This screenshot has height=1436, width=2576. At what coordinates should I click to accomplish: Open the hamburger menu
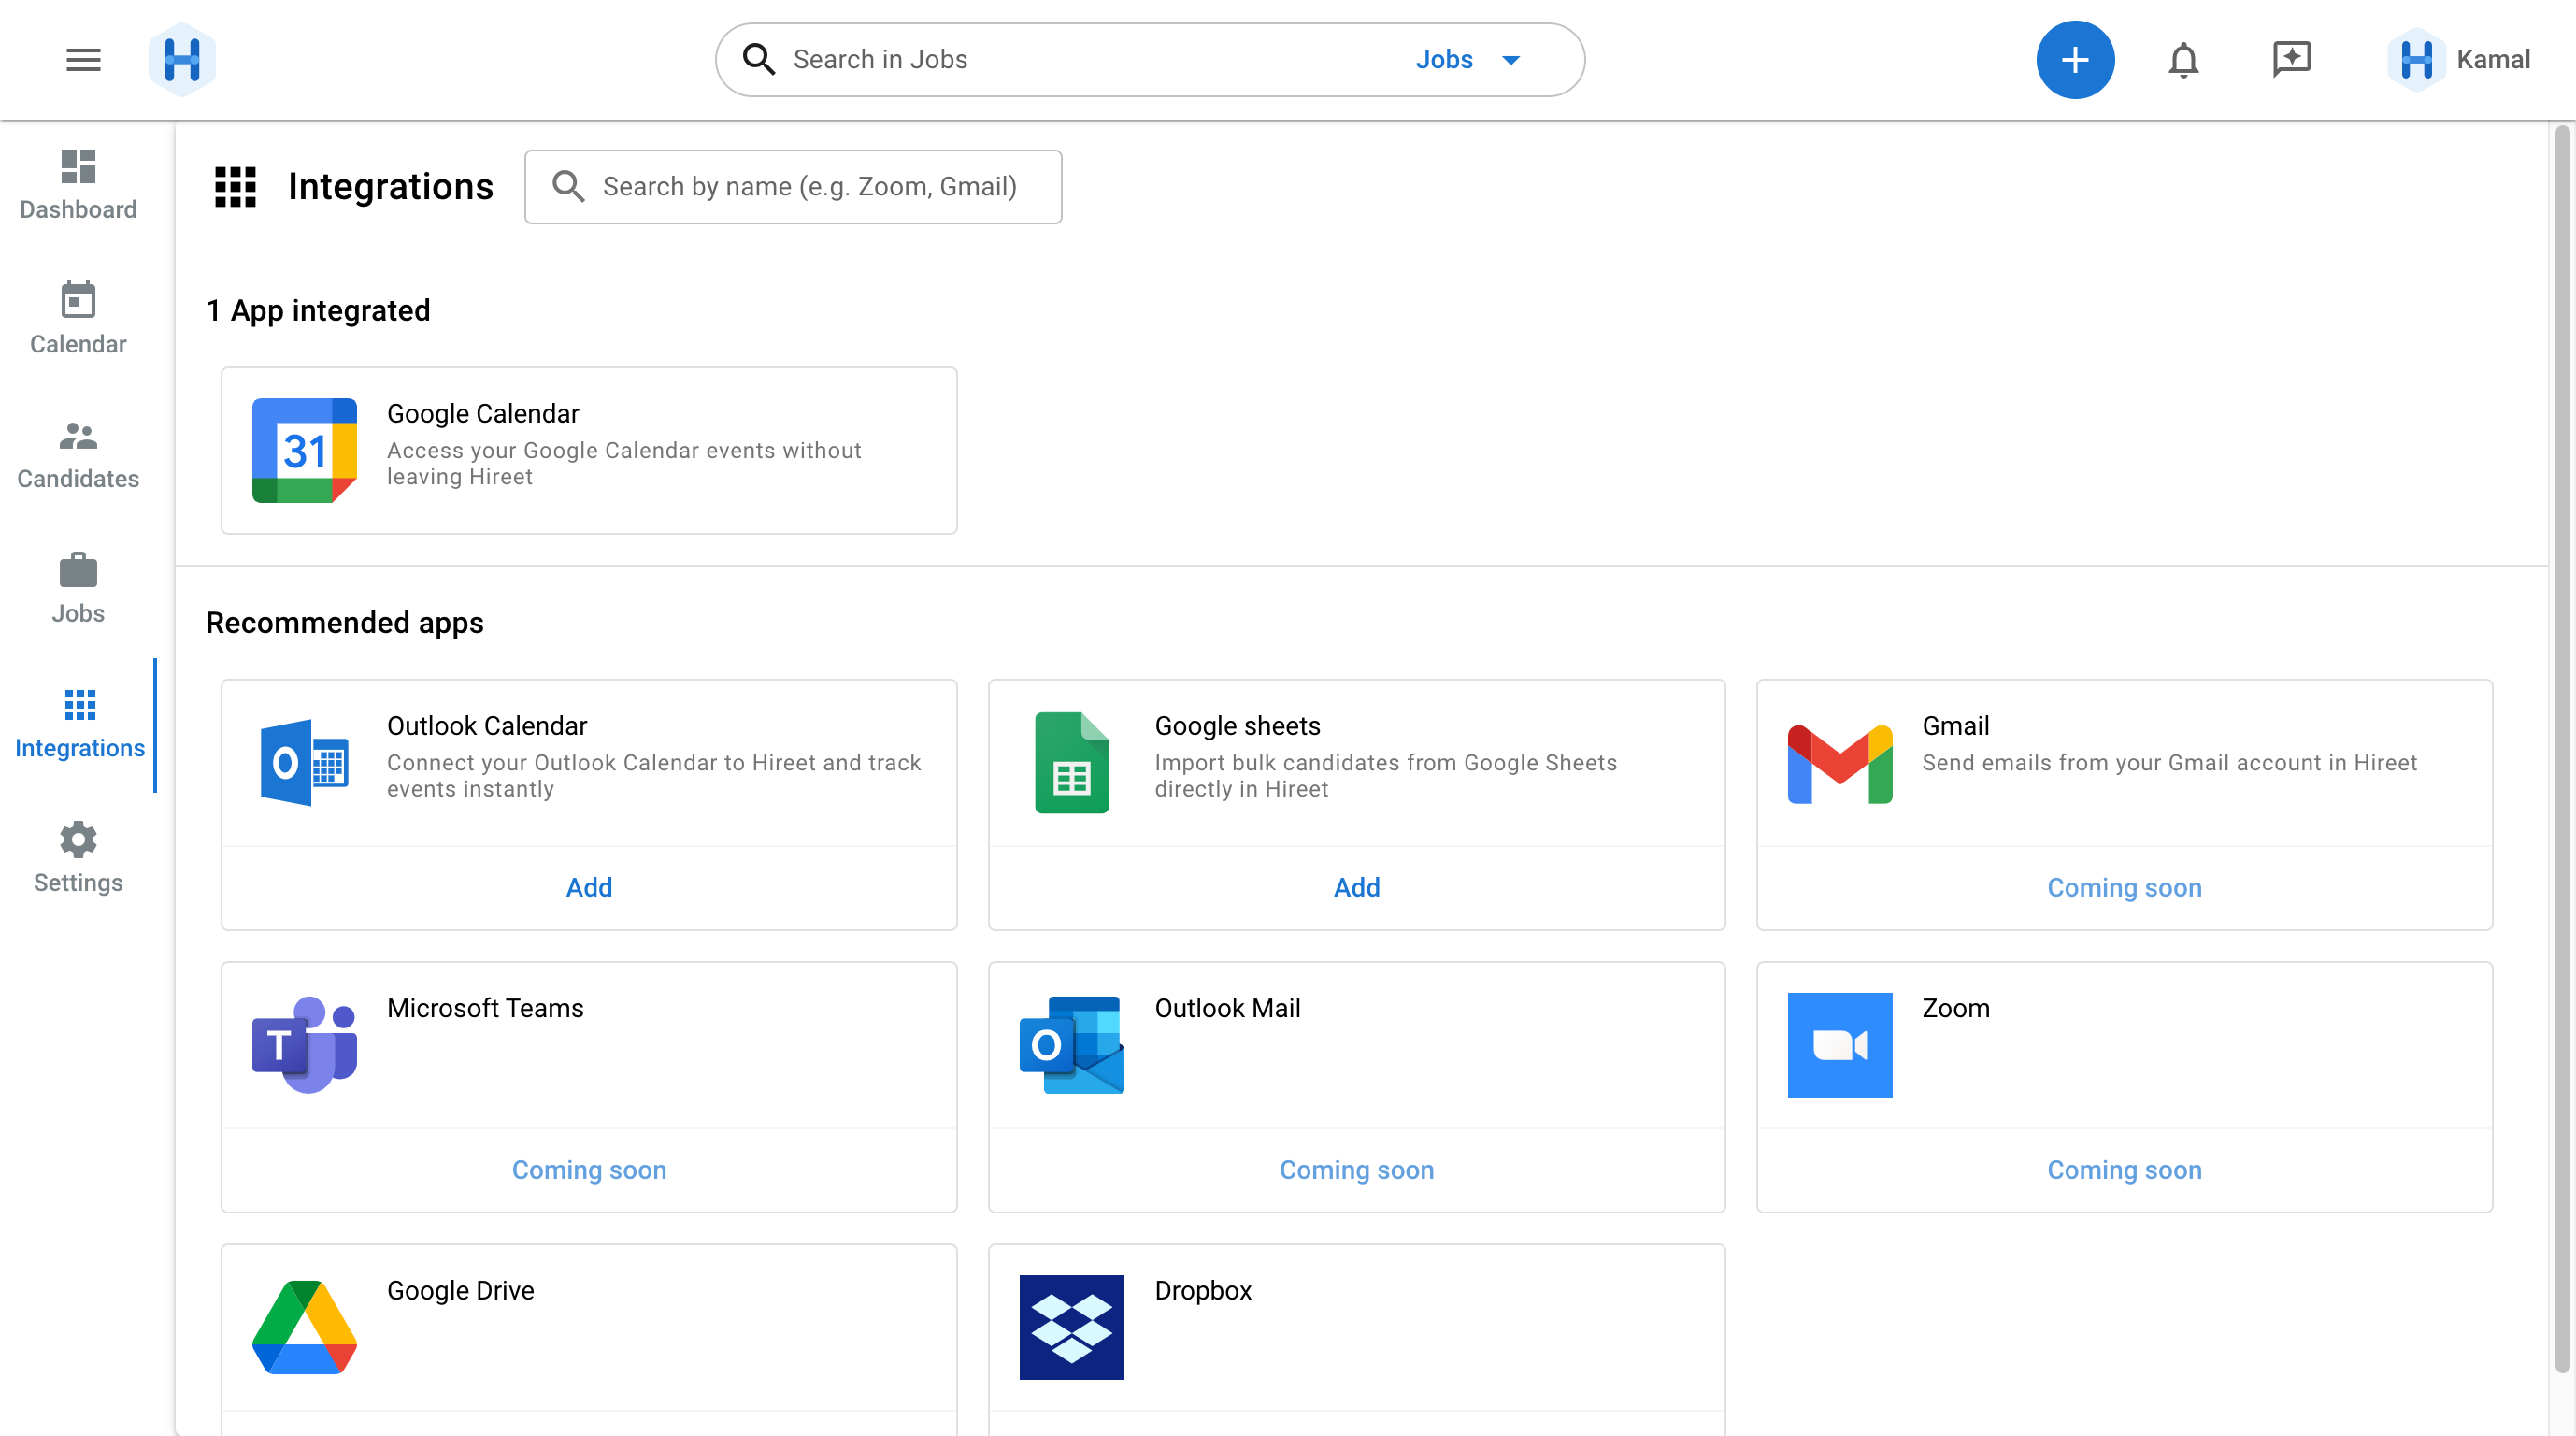pyautogui.click(x=83, y=60)
